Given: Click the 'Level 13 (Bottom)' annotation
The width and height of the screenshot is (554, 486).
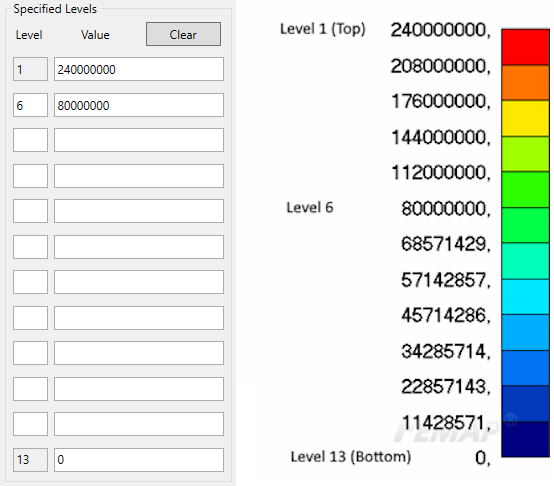Looking at the screenshot, I should point(351,457).
